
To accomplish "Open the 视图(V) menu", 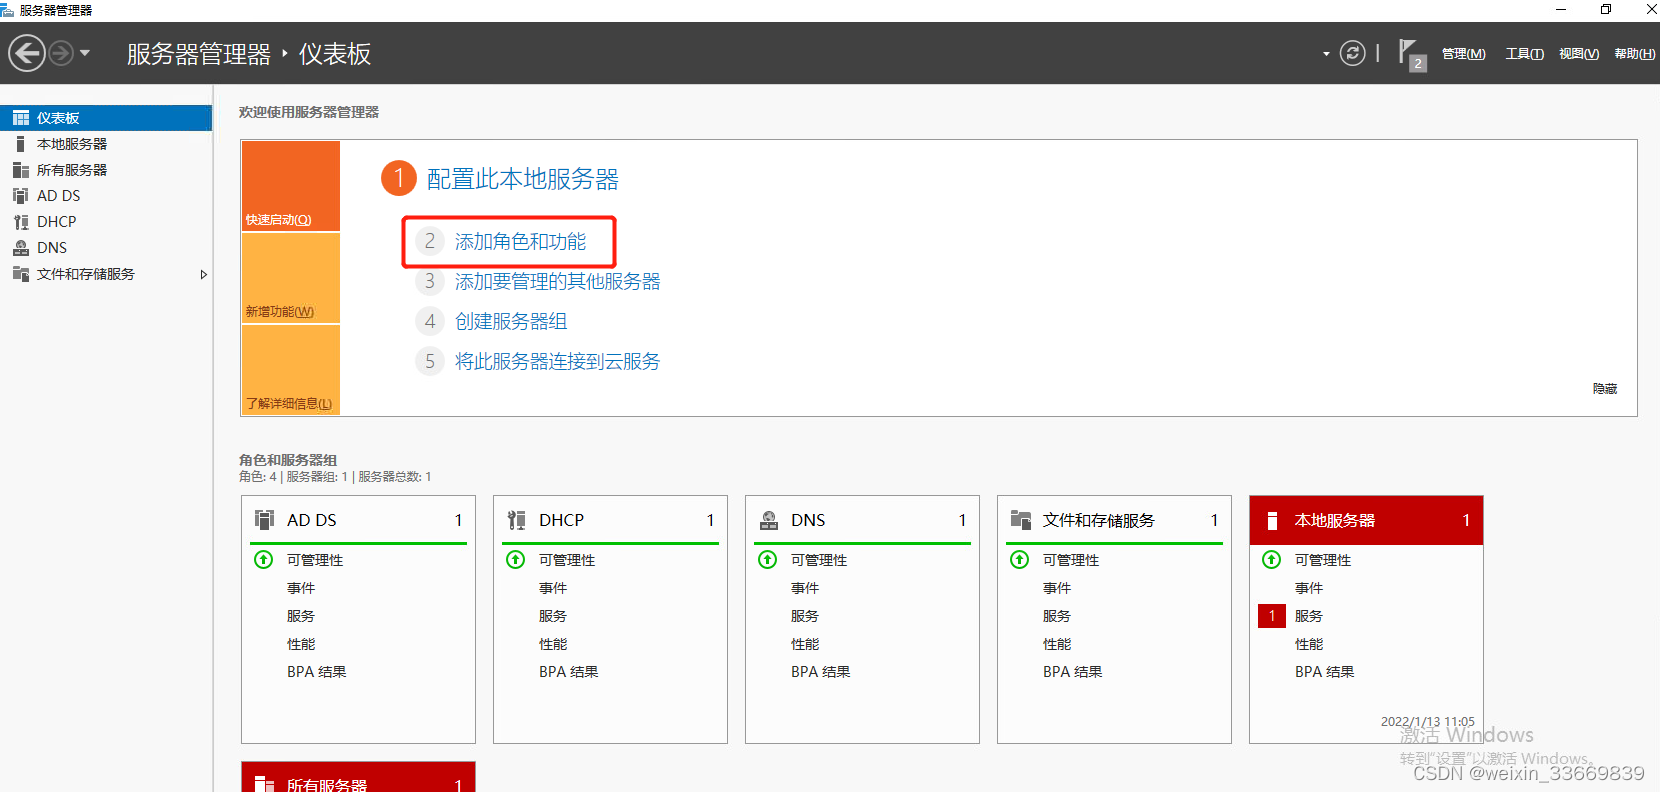I will [1578, 54].
